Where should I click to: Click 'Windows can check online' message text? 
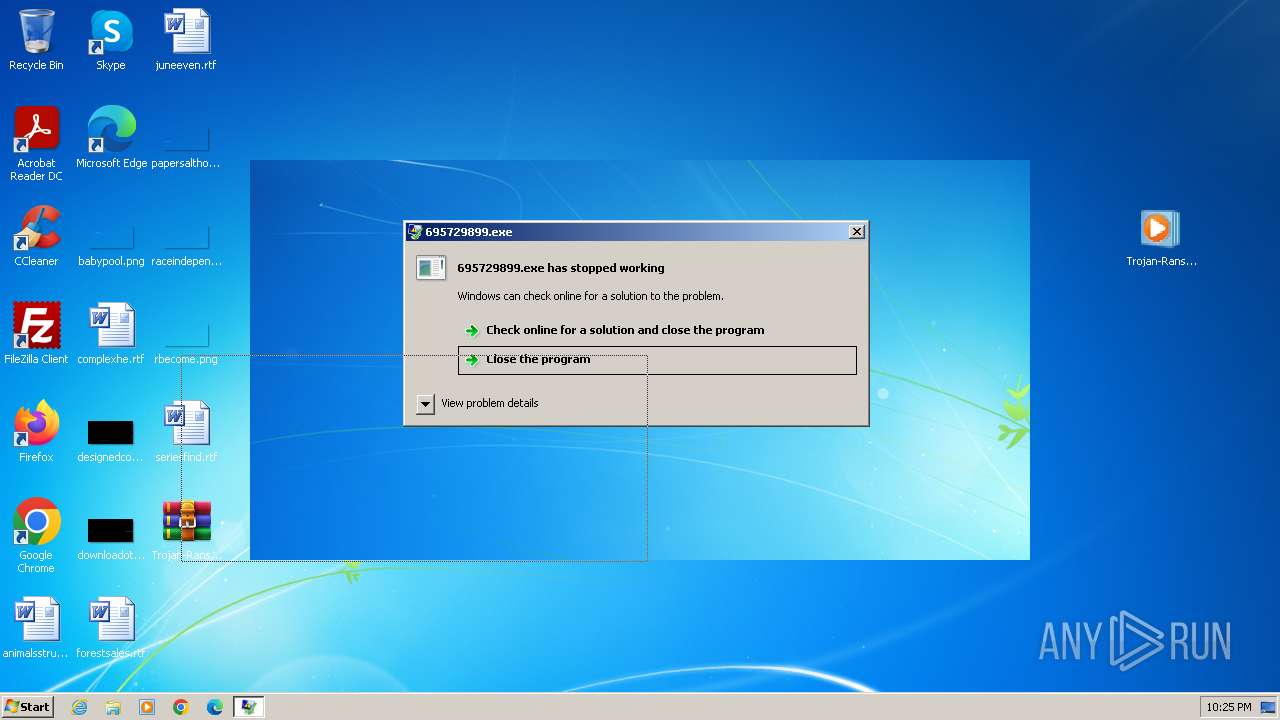[590, 296]
